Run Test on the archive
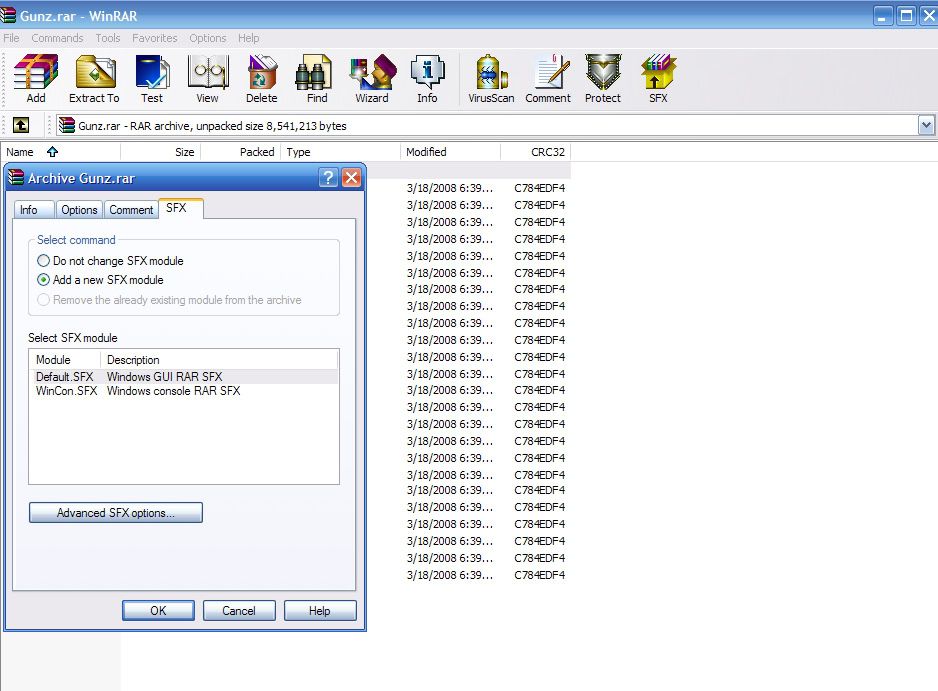 152,78
